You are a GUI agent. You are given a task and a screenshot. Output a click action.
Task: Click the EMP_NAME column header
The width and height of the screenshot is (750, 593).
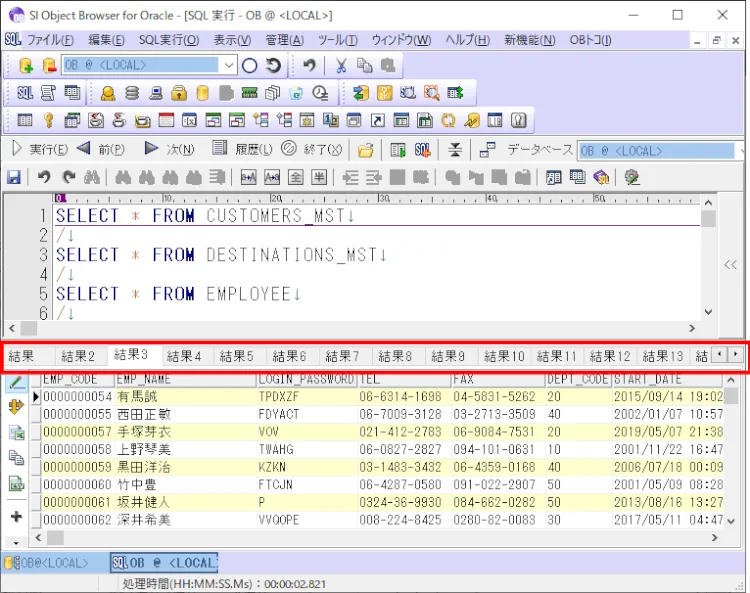(186, 380)
